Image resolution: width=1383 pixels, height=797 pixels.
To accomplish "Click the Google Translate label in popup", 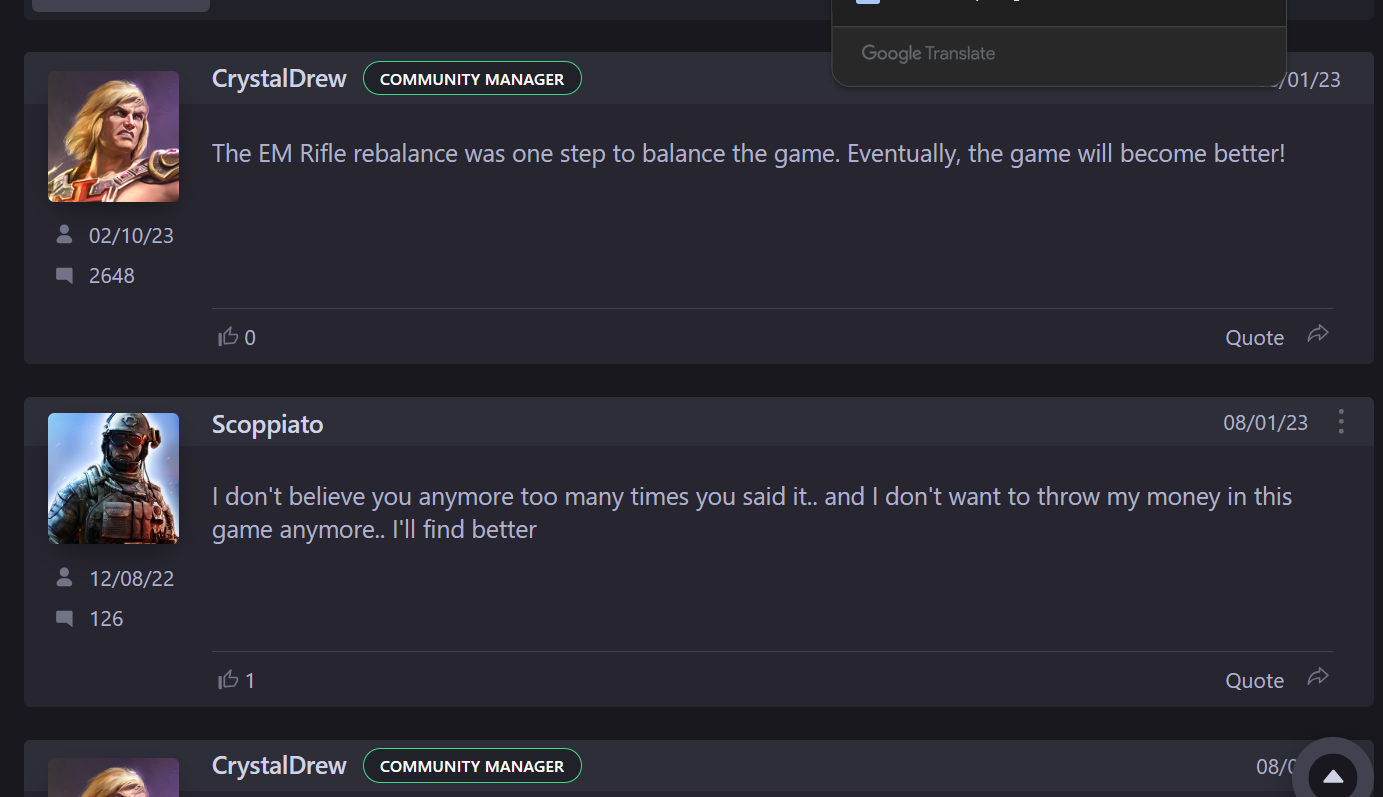I will point(928,54).
